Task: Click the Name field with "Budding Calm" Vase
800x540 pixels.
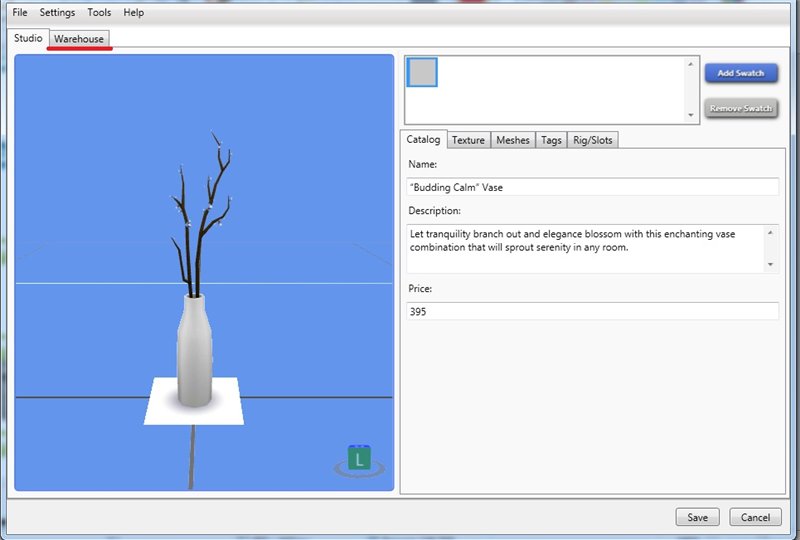Action: coord(592,187)
